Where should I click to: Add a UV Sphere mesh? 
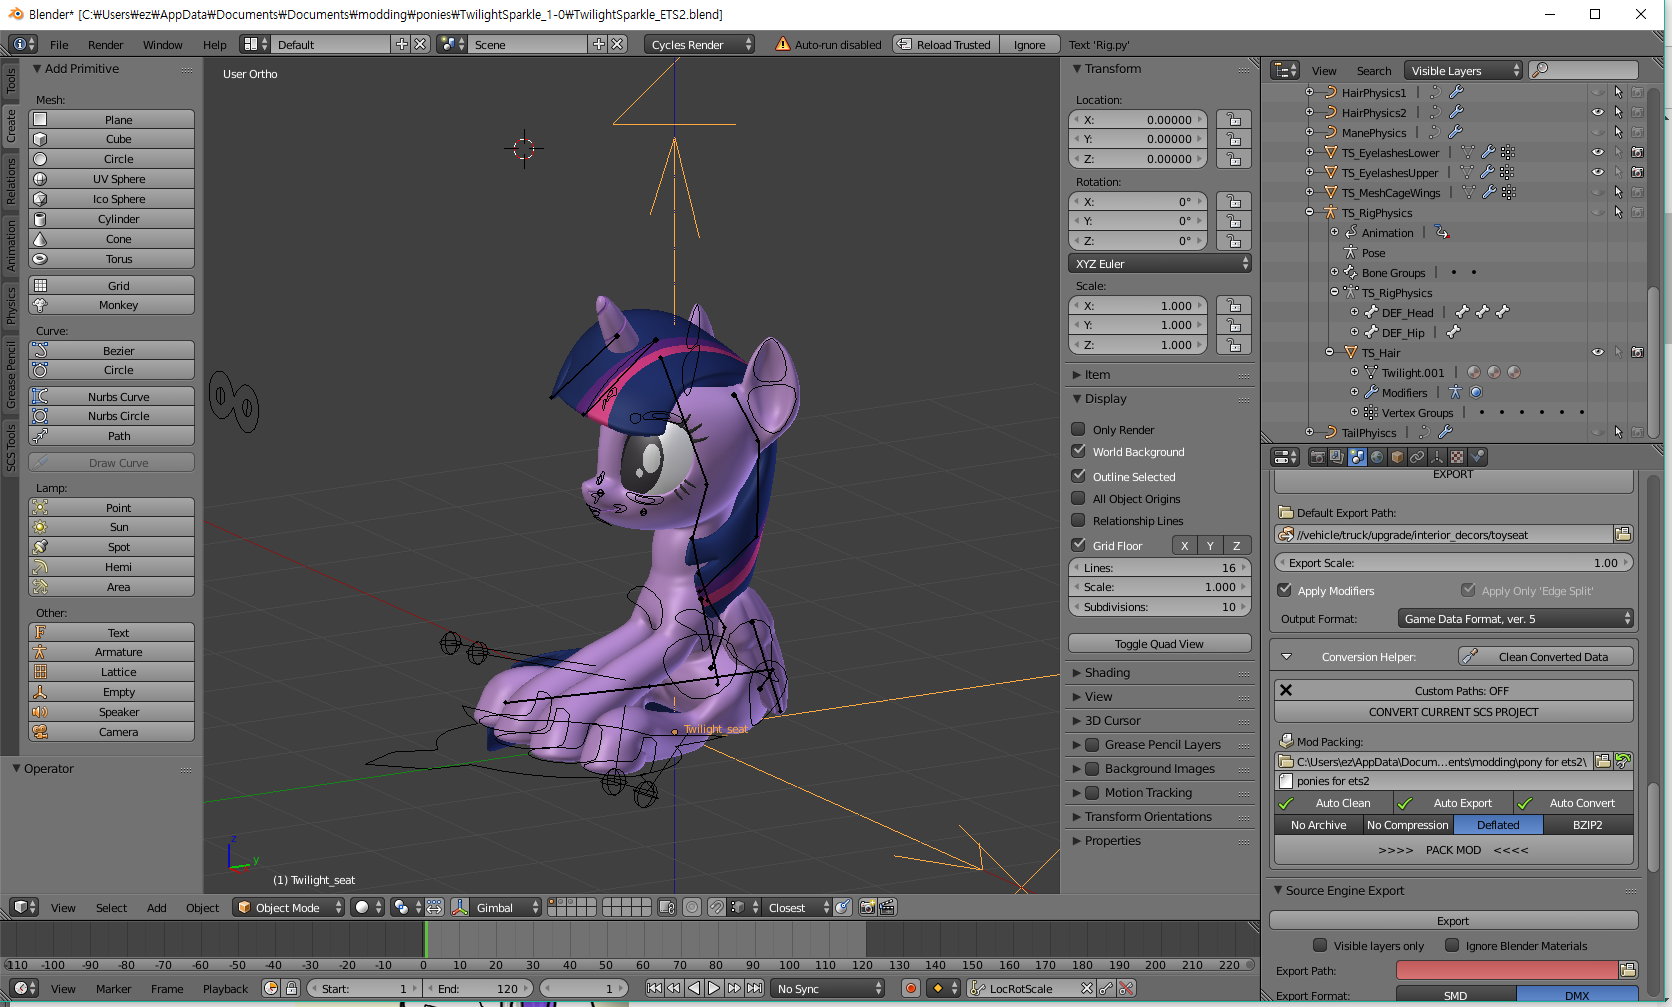click(112, 179)
